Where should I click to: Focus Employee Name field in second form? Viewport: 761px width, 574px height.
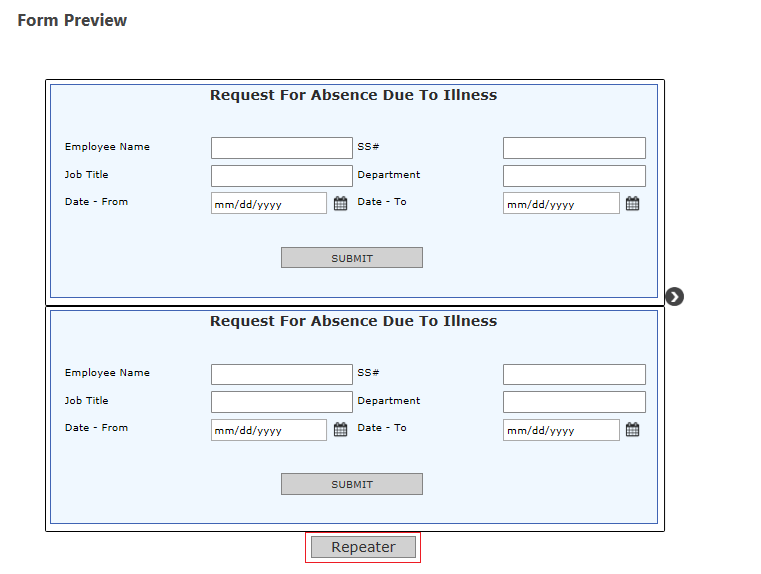tap(281, 374)
